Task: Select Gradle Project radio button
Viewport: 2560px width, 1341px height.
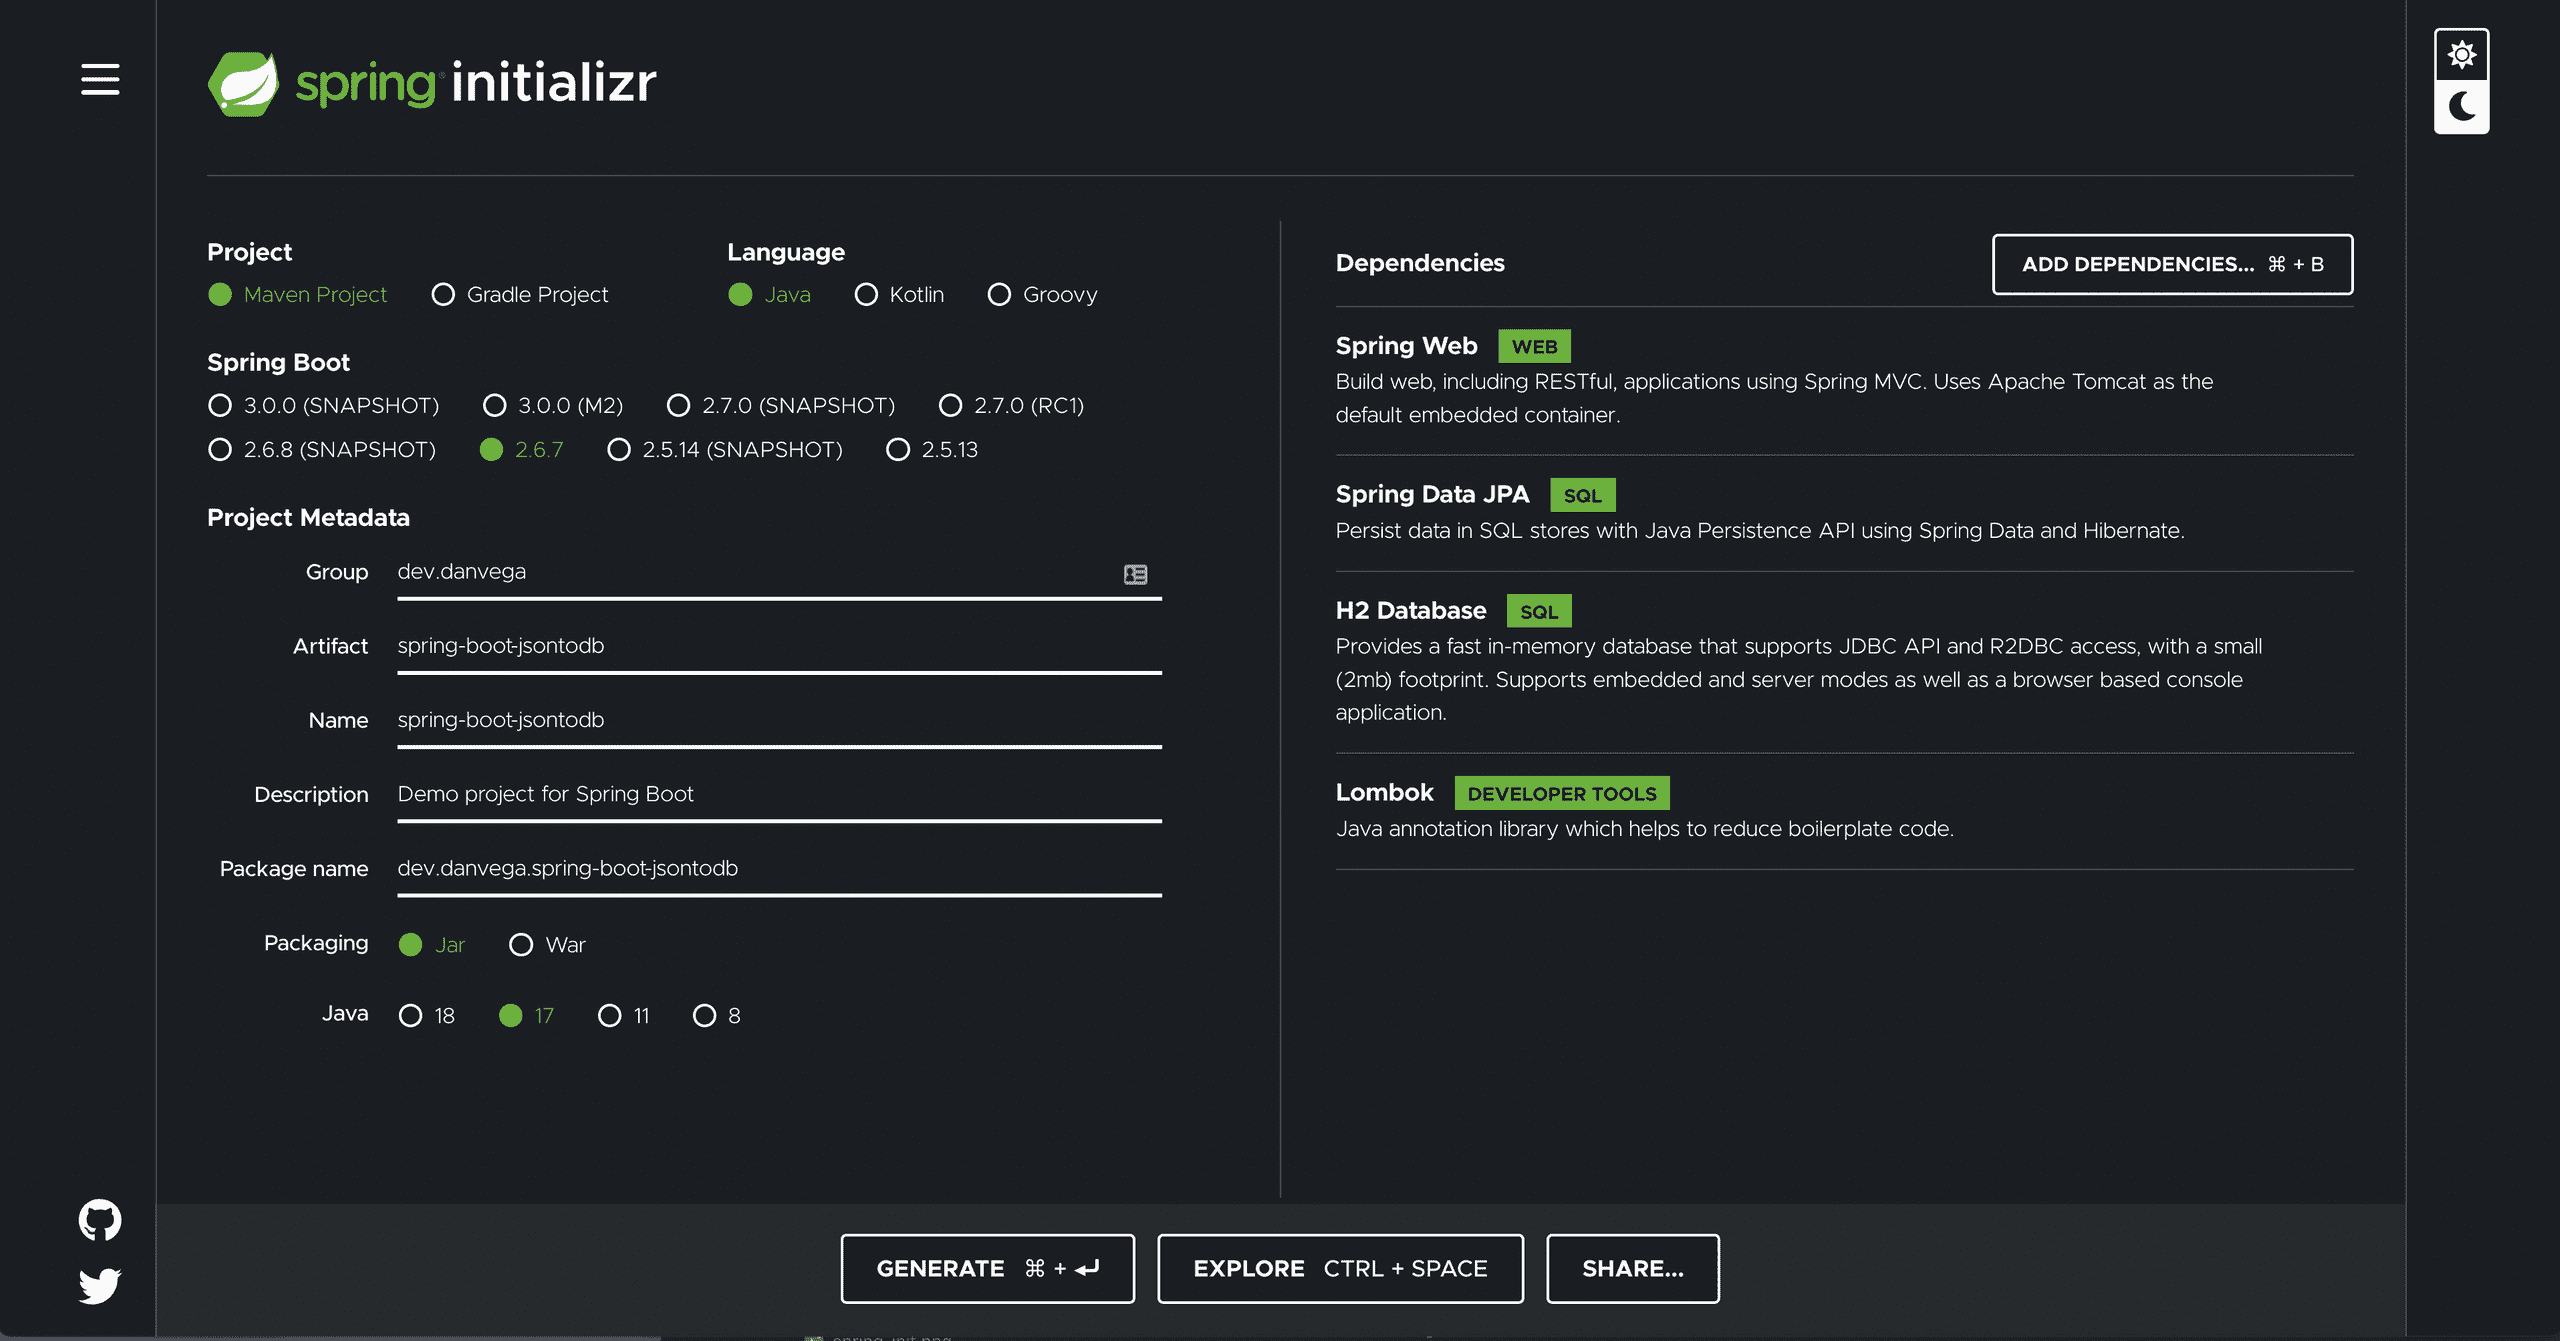Action: 443,295
